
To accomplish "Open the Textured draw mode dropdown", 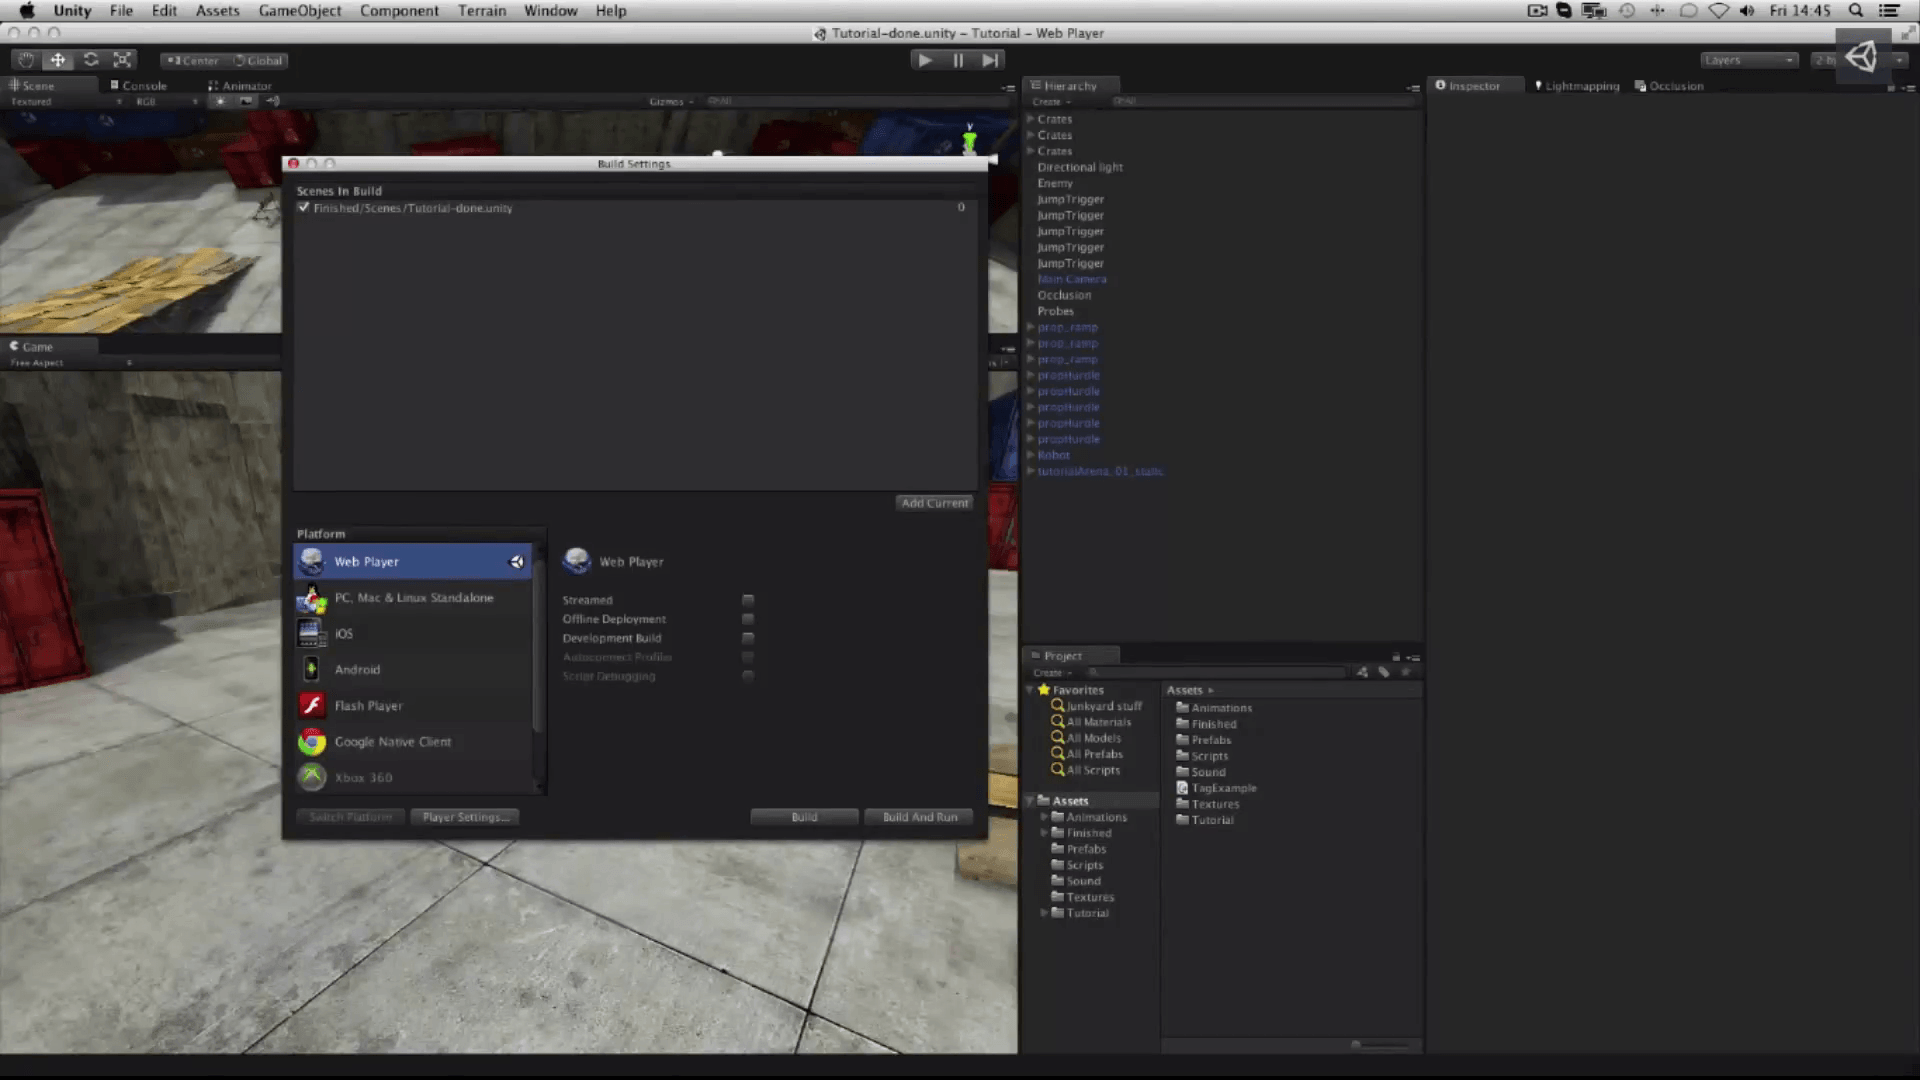I will [x=65, y=101].
